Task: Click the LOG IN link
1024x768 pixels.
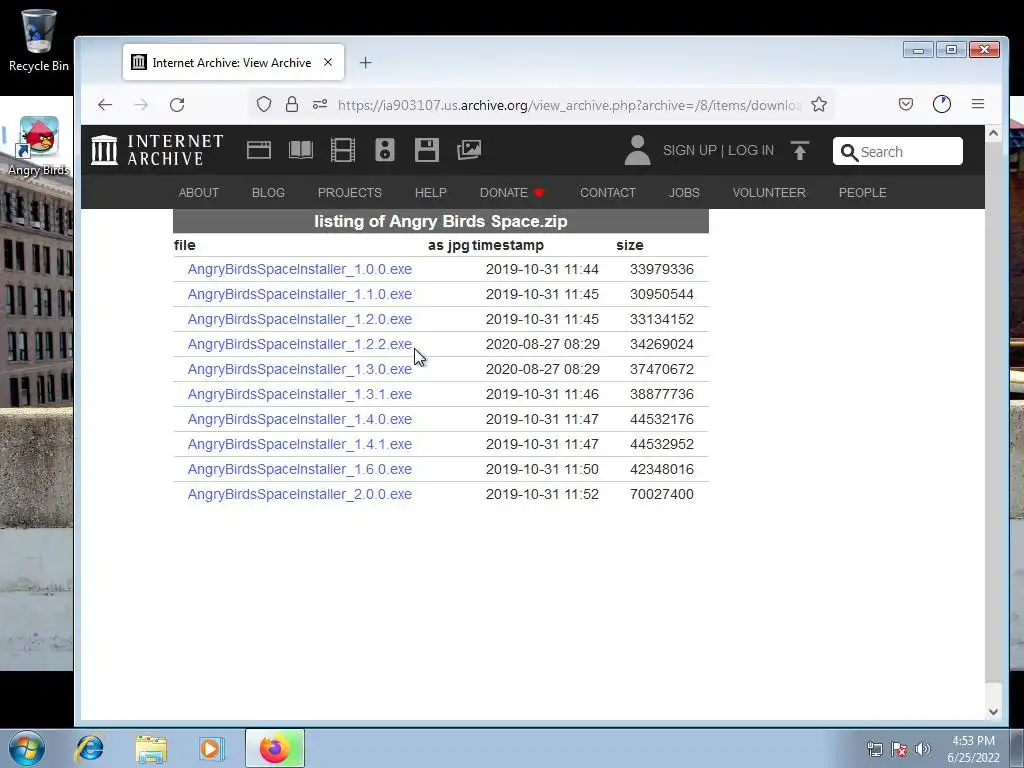Action: click(750, 150)
